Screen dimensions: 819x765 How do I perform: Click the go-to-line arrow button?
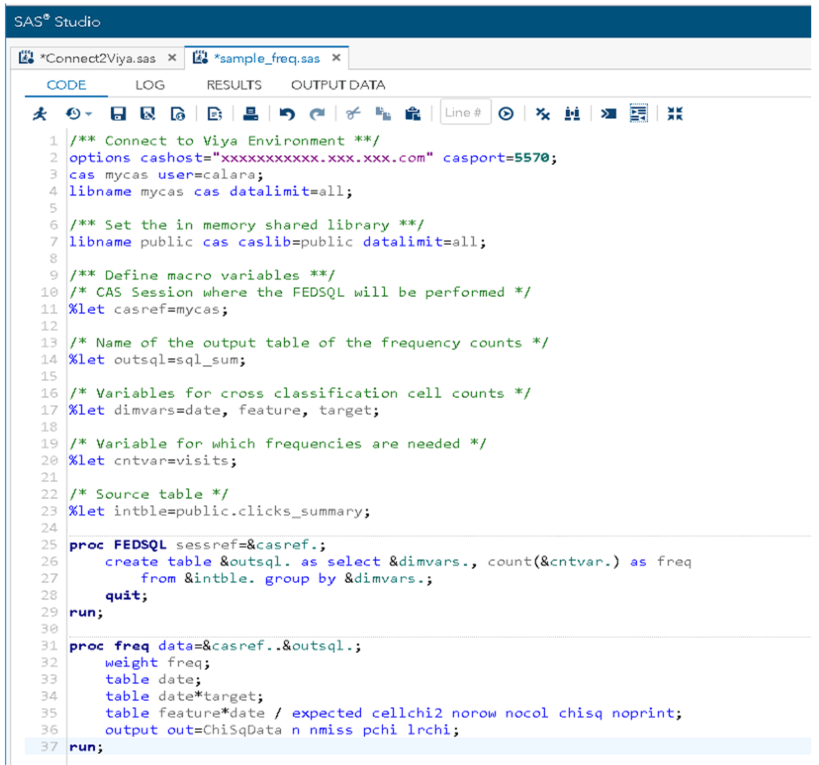pos(506,113)
